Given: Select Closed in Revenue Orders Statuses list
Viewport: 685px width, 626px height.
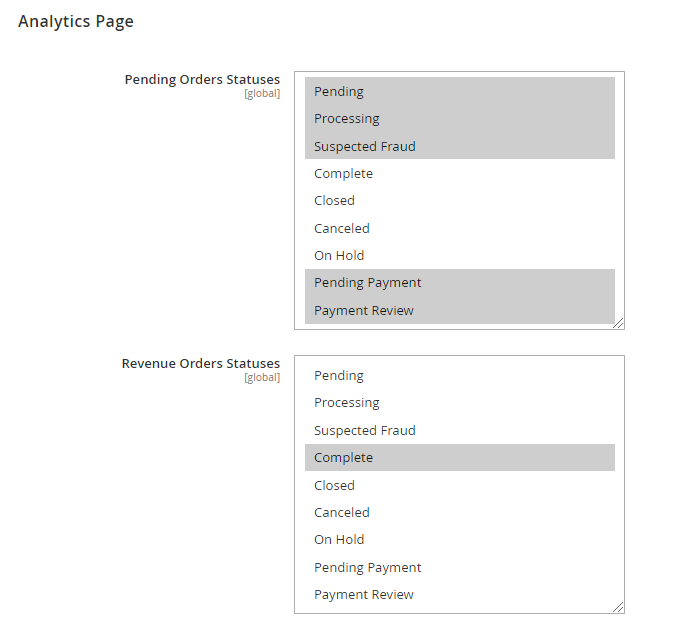Looking at the screenshot, I should coord(334,486).
